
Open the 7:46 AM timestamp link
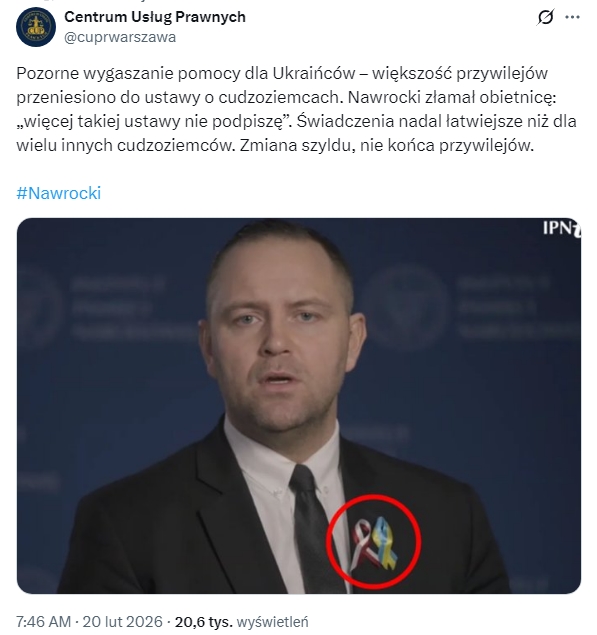tap(43, 621)
